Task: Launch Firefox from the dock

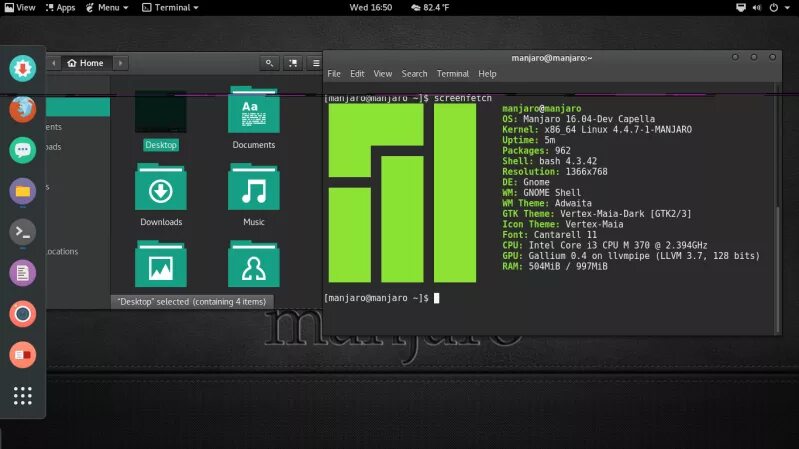Action: [22, 109]
